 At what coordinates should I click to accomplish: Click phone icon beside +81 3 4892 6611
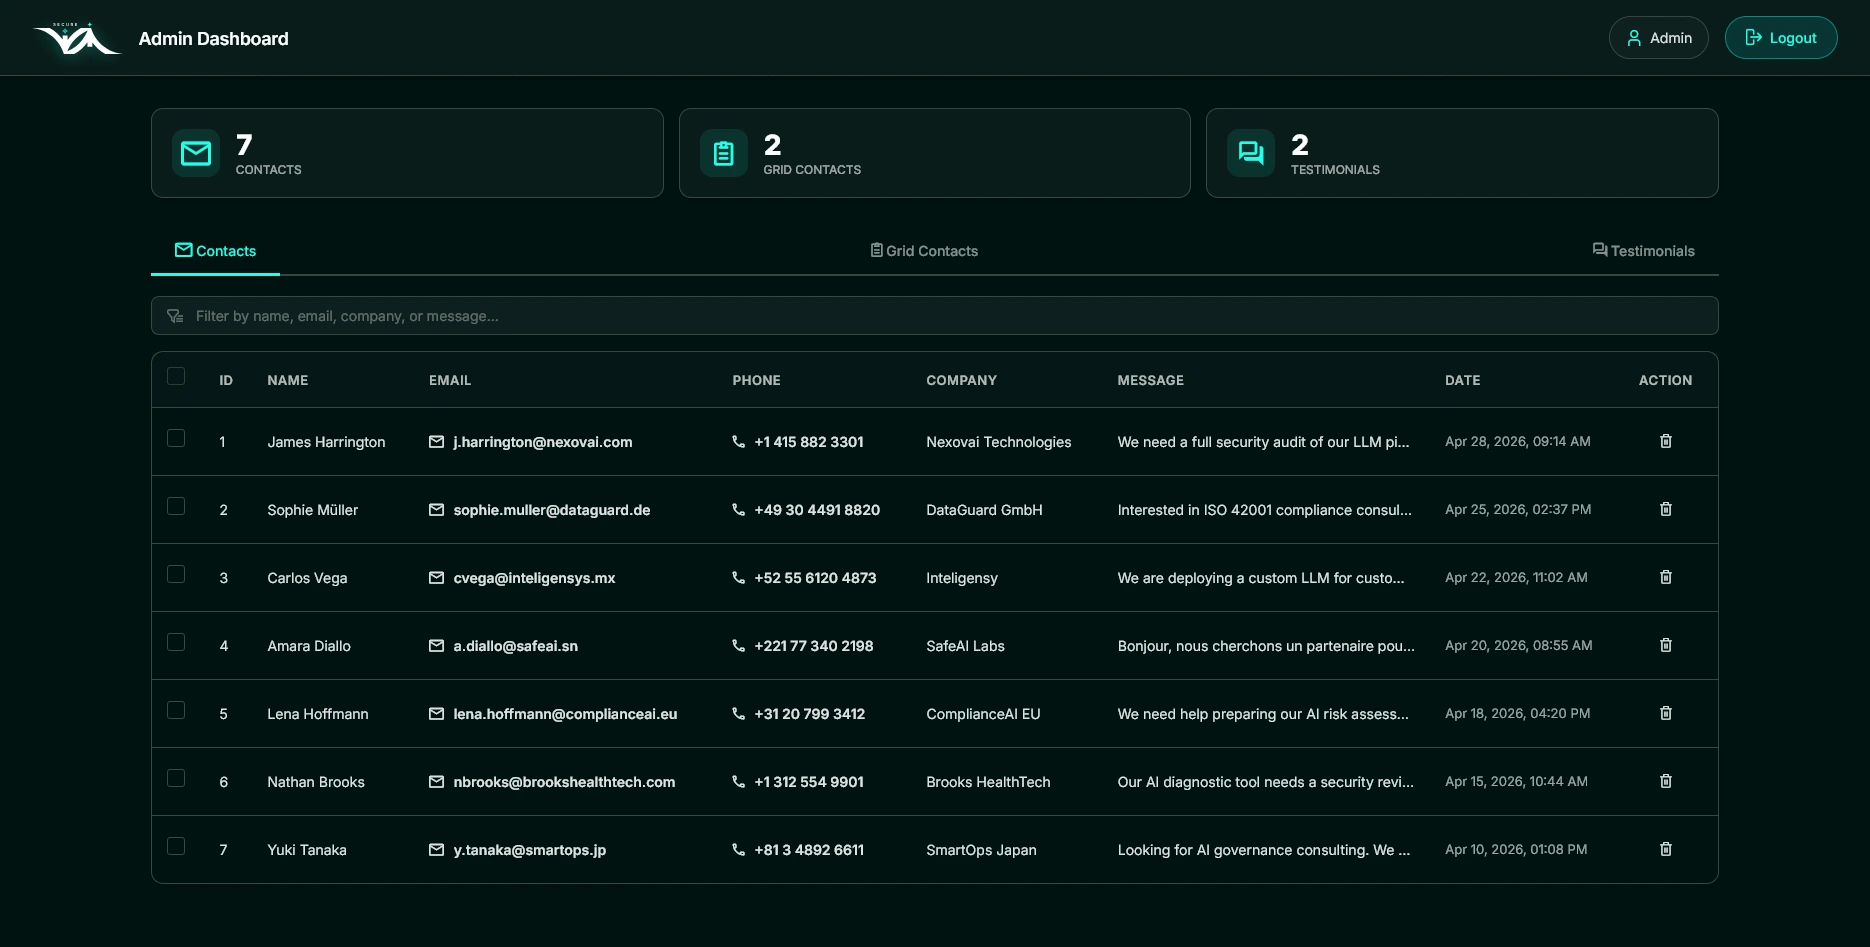click(x=739, y=850)
